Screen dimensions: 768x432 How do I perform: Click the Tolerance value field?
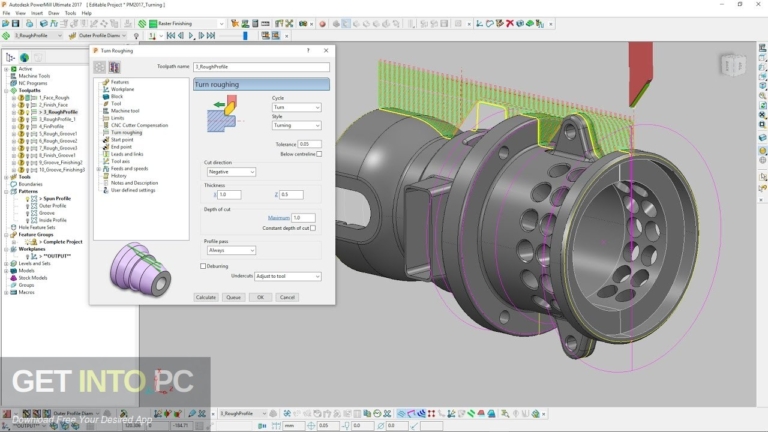[310, 144]
